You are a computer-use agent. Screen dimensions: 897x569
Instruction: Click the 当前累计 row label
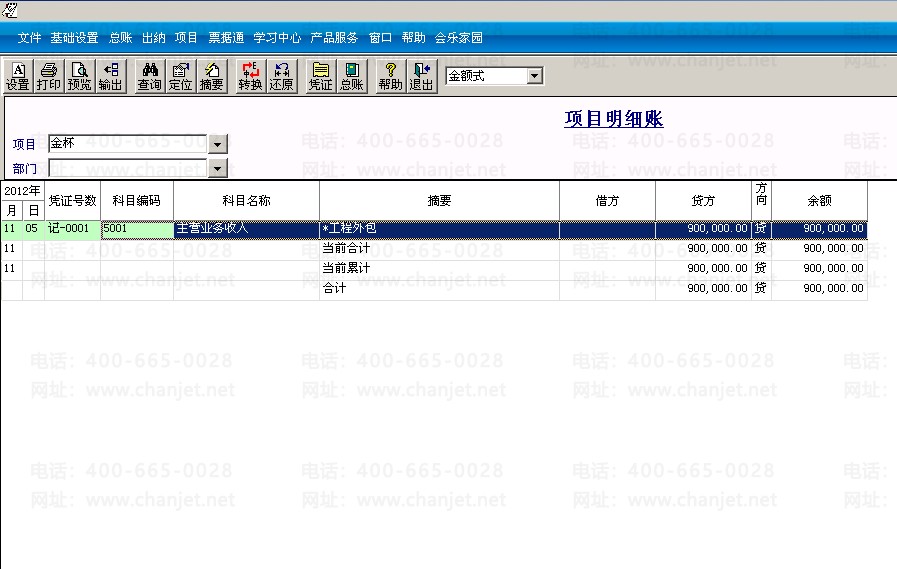[346, 268]
